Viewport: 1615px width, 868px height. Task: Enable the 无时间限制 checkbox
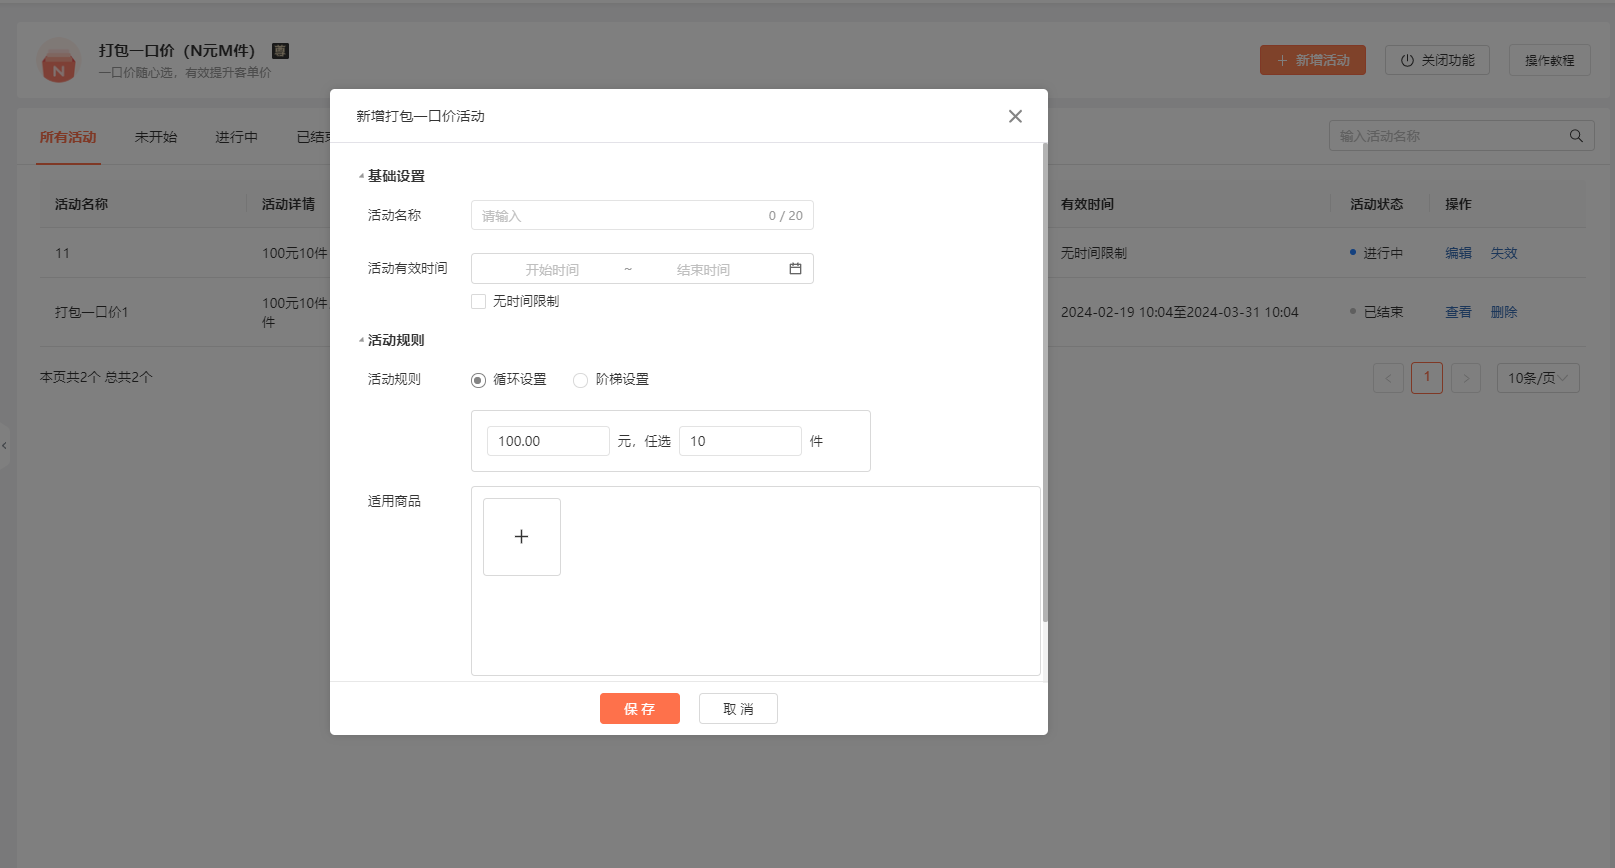pos(479,301)
